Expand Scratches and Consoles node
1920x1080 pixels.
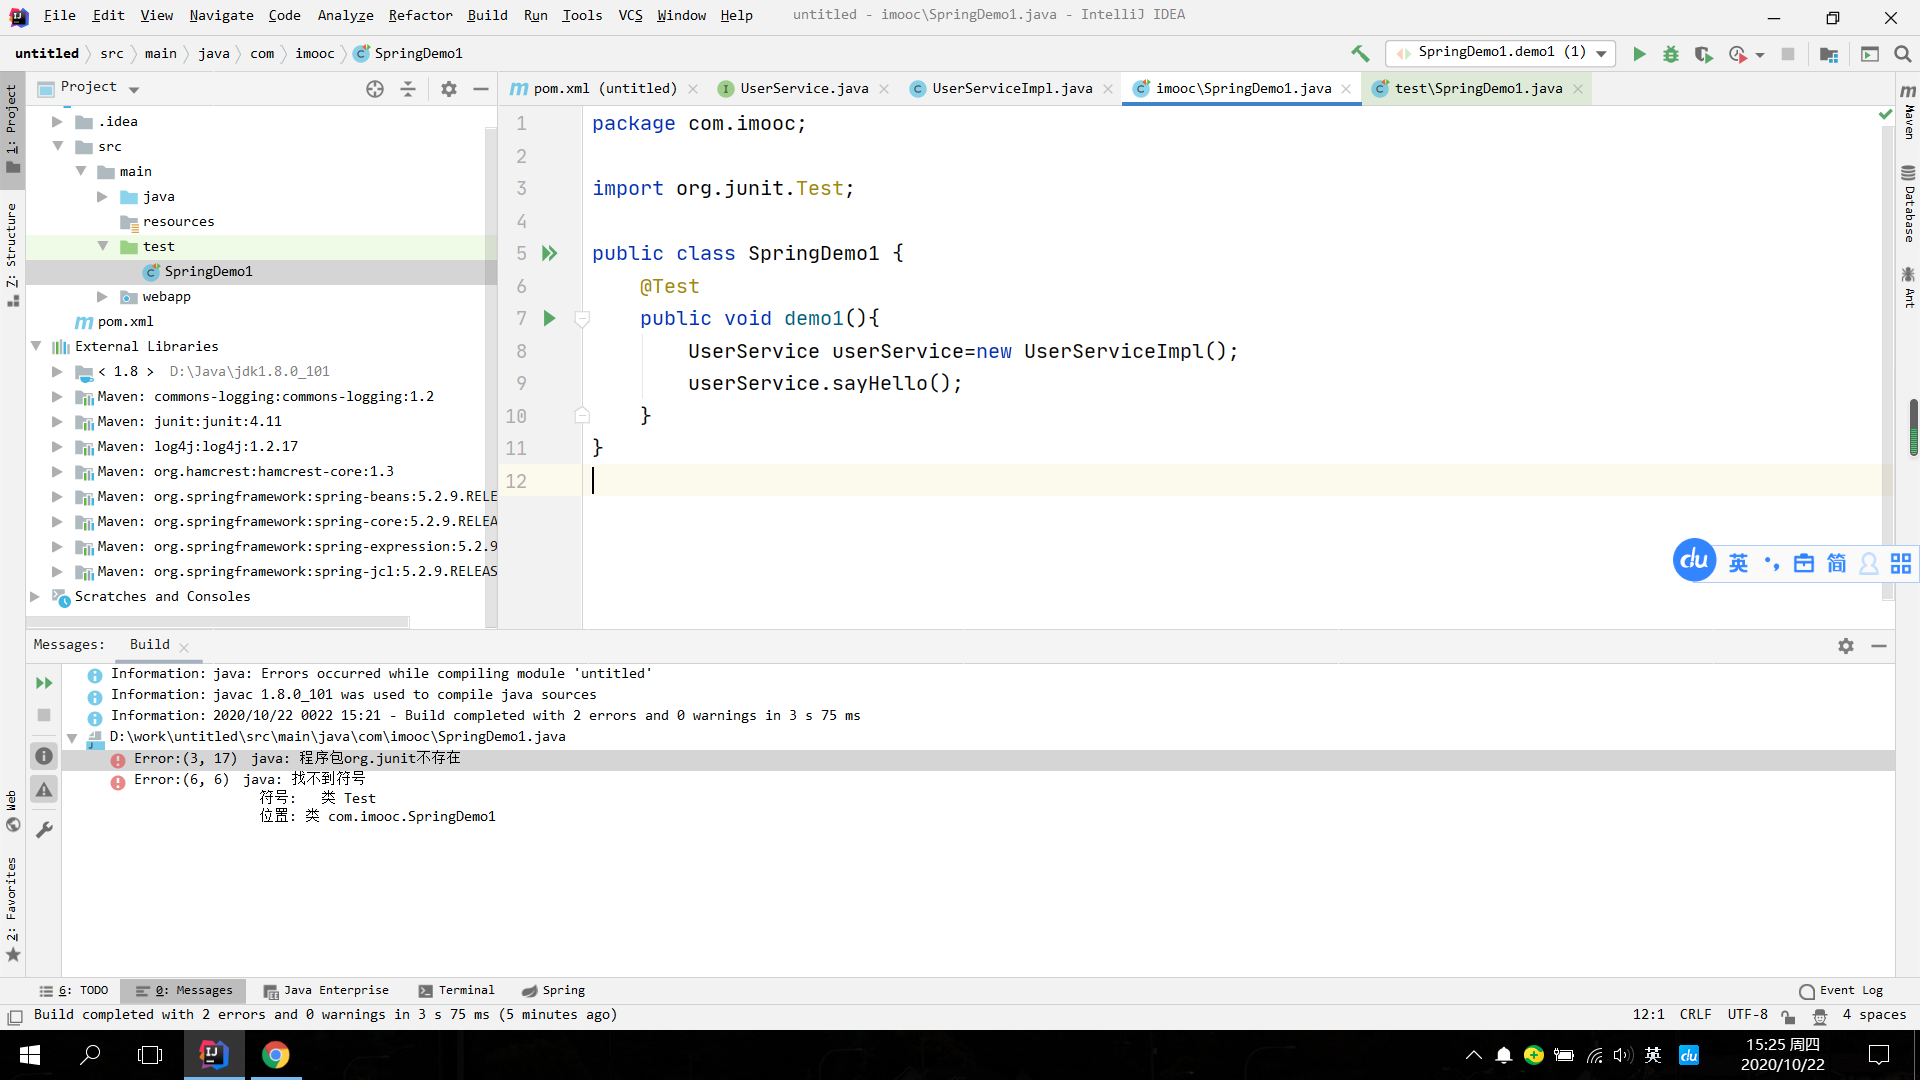point(36,596)
